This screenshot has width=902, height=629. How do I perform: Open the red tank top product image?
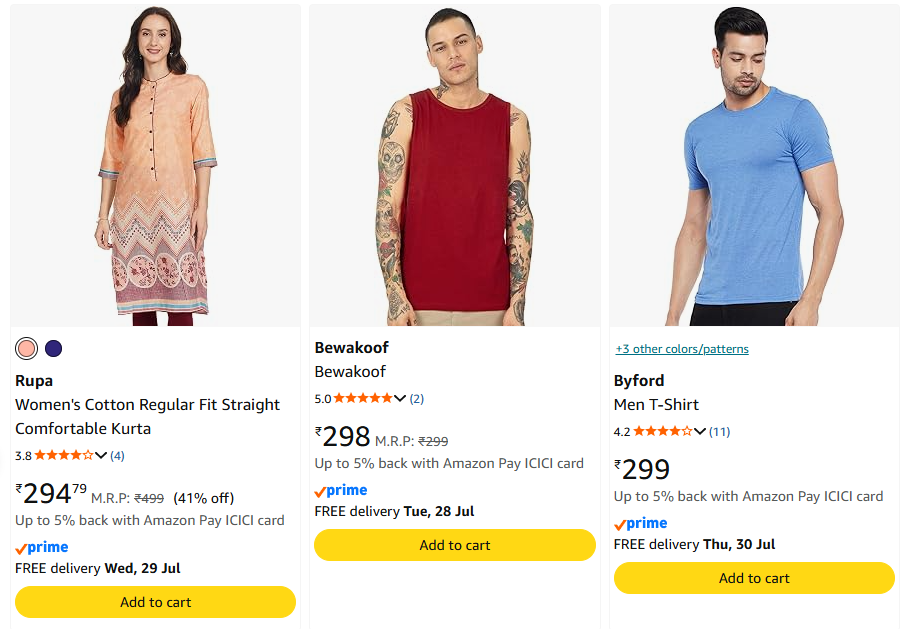[454, 165]
